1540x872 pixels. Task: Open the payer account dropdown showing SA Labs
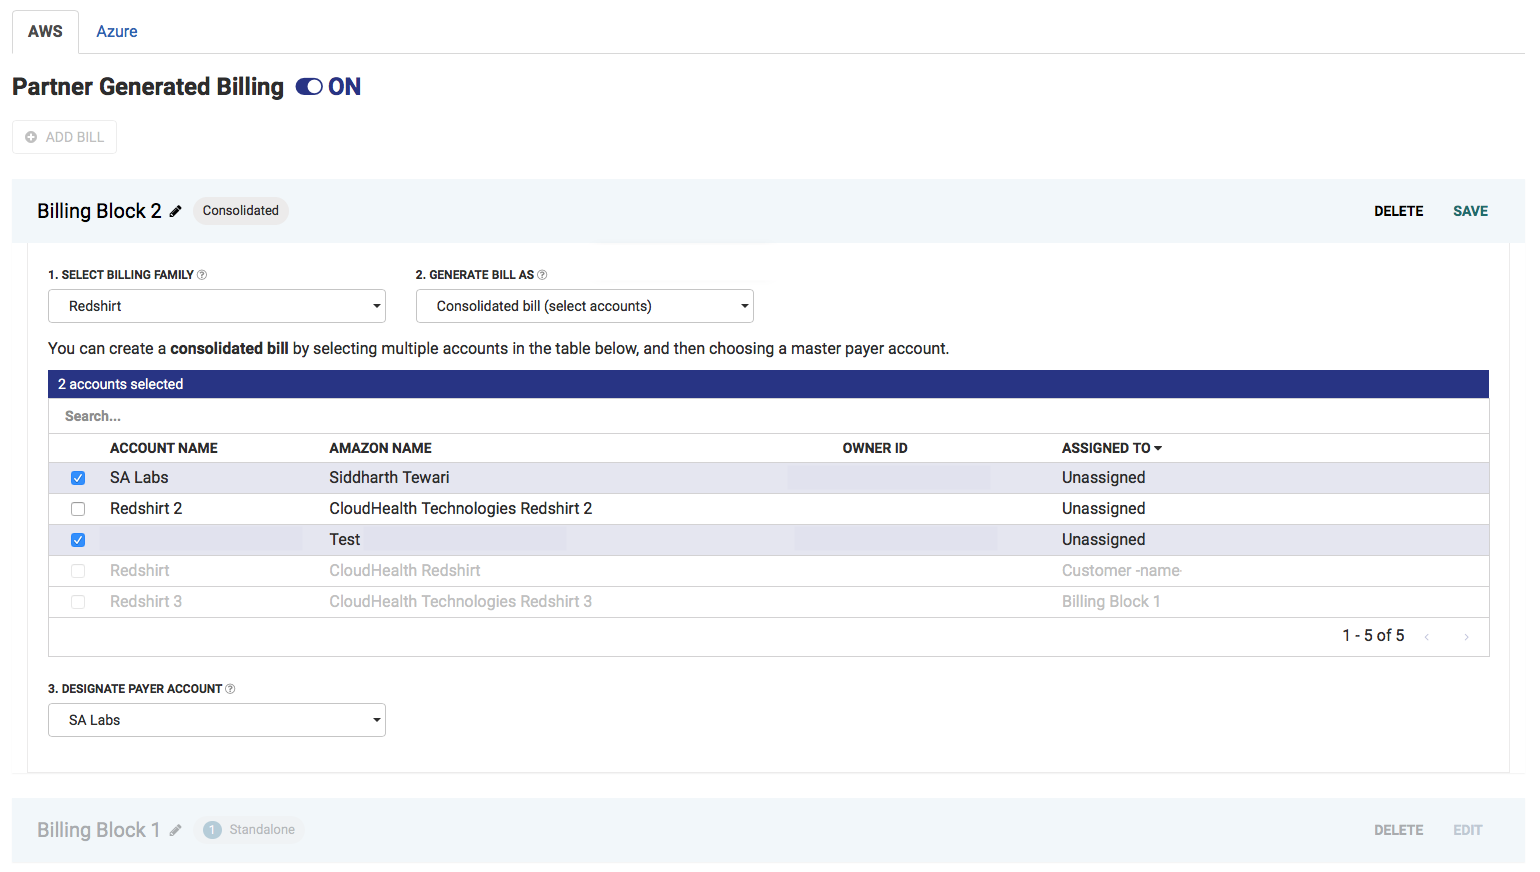pos(216,719)
